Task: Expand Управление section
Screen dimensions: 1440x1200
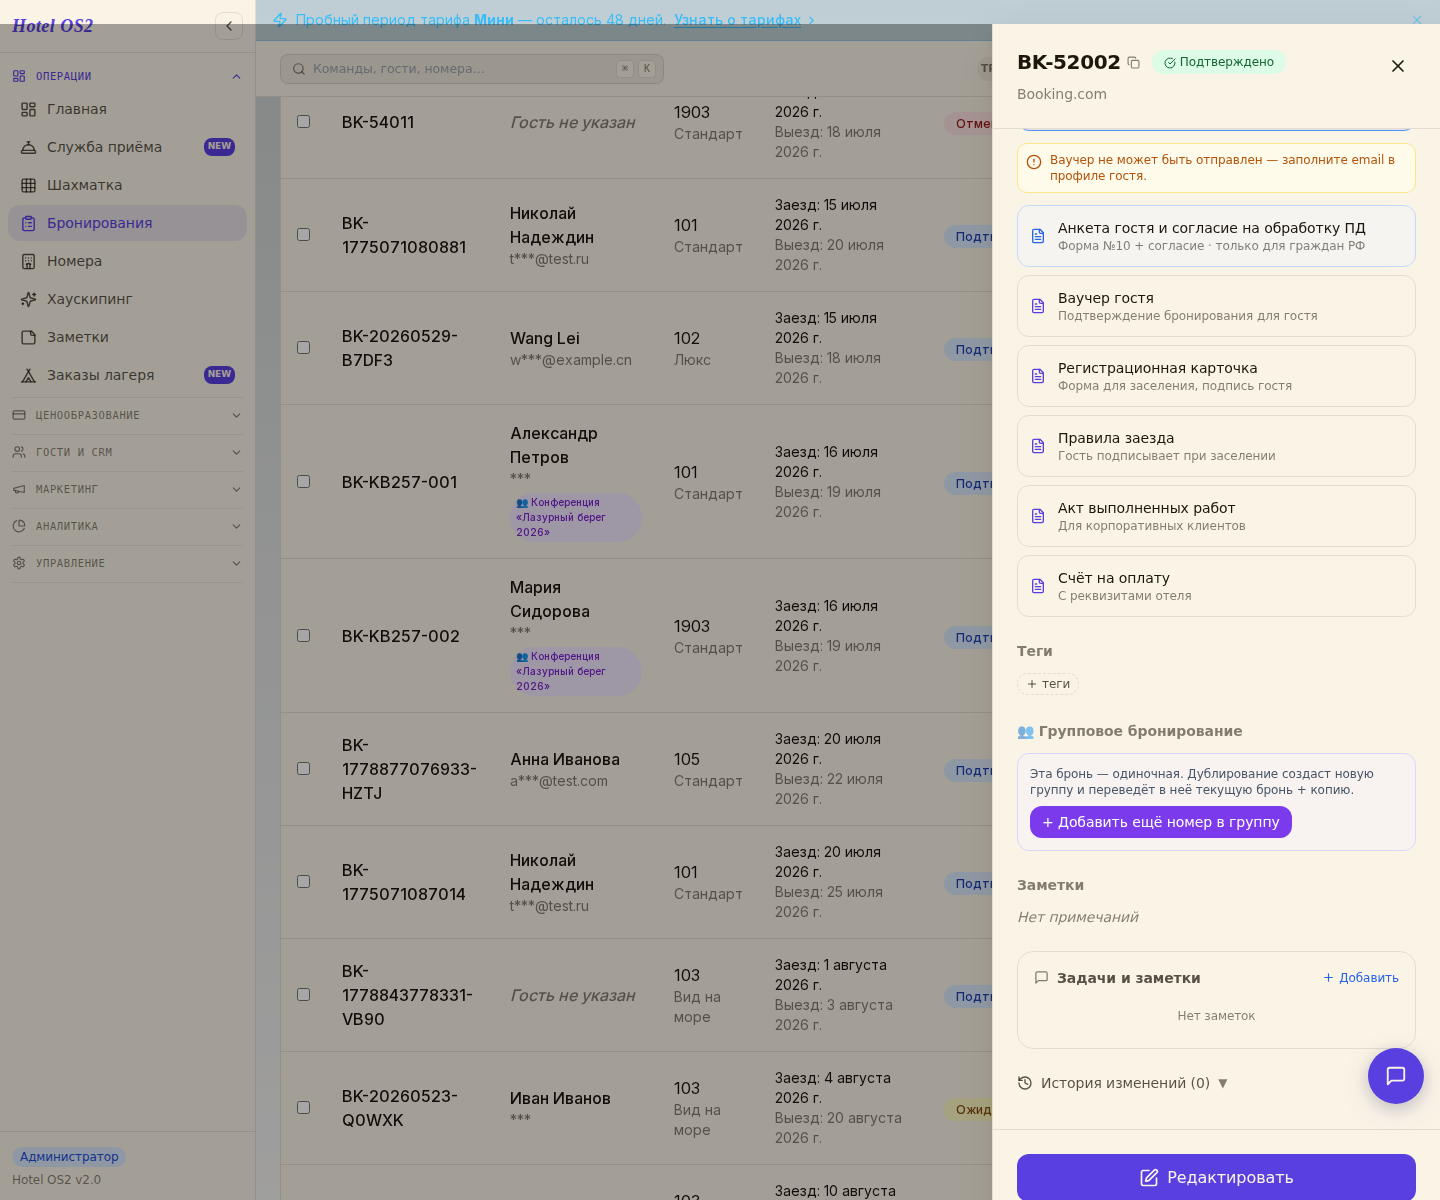Action: 127,563
